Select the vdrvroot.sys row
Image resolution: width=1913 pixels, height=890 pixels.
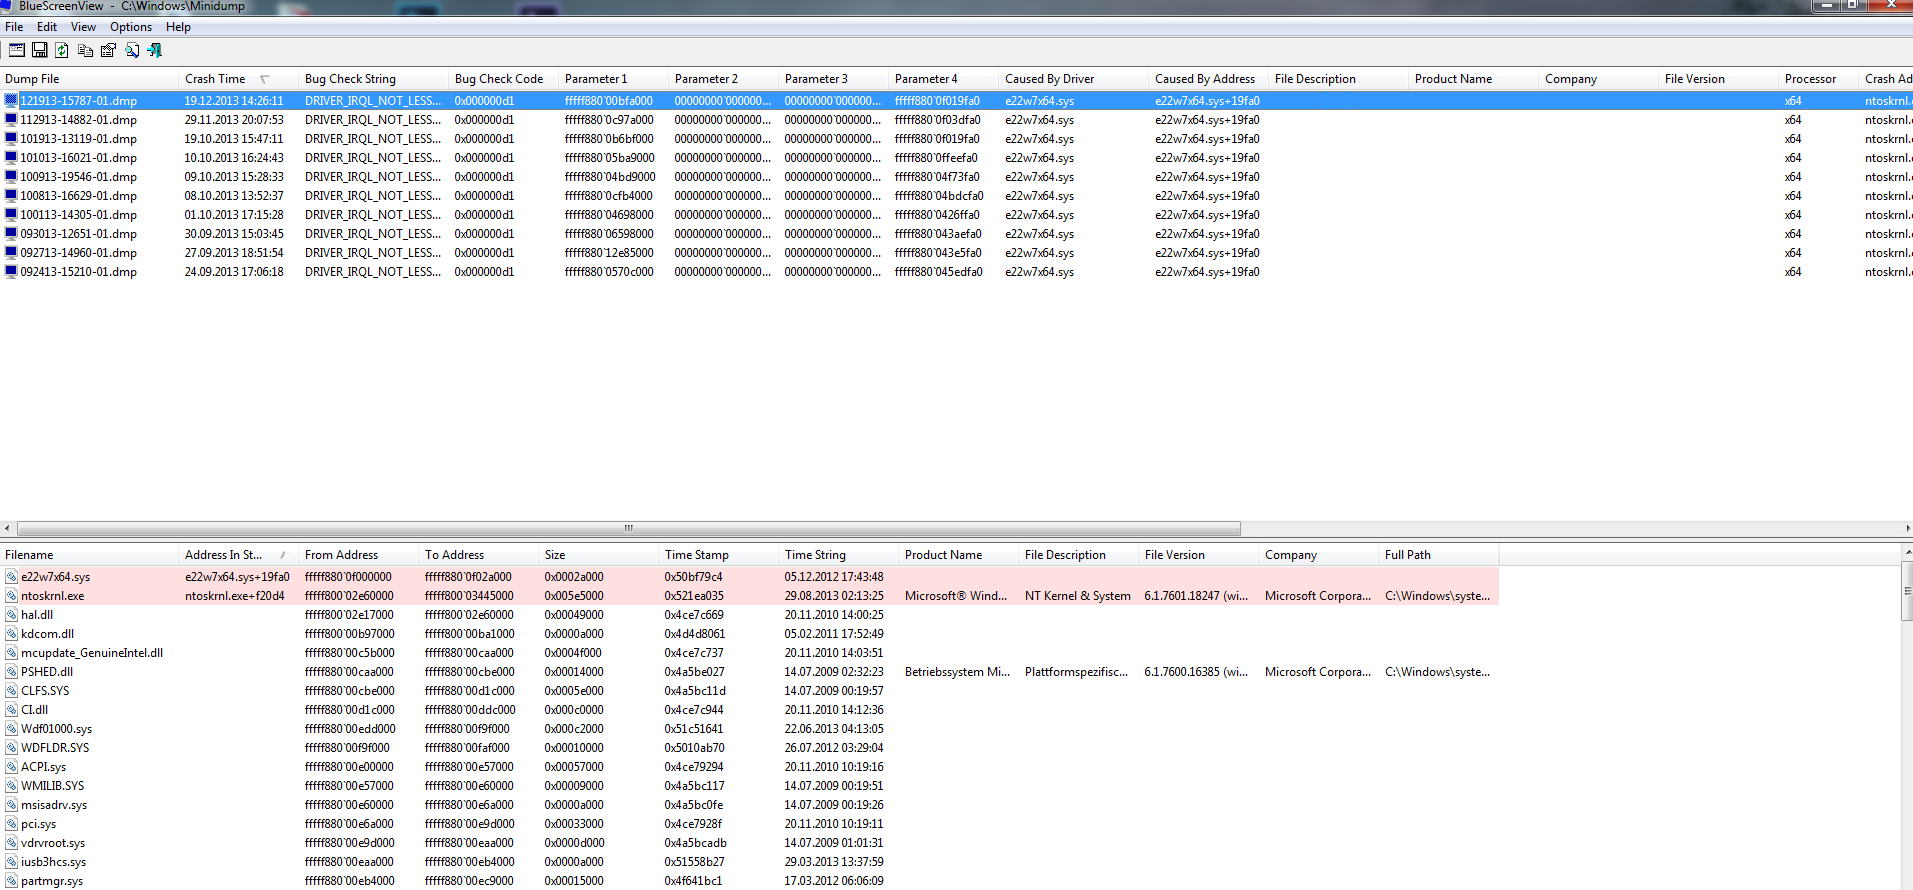pos(750,843)
